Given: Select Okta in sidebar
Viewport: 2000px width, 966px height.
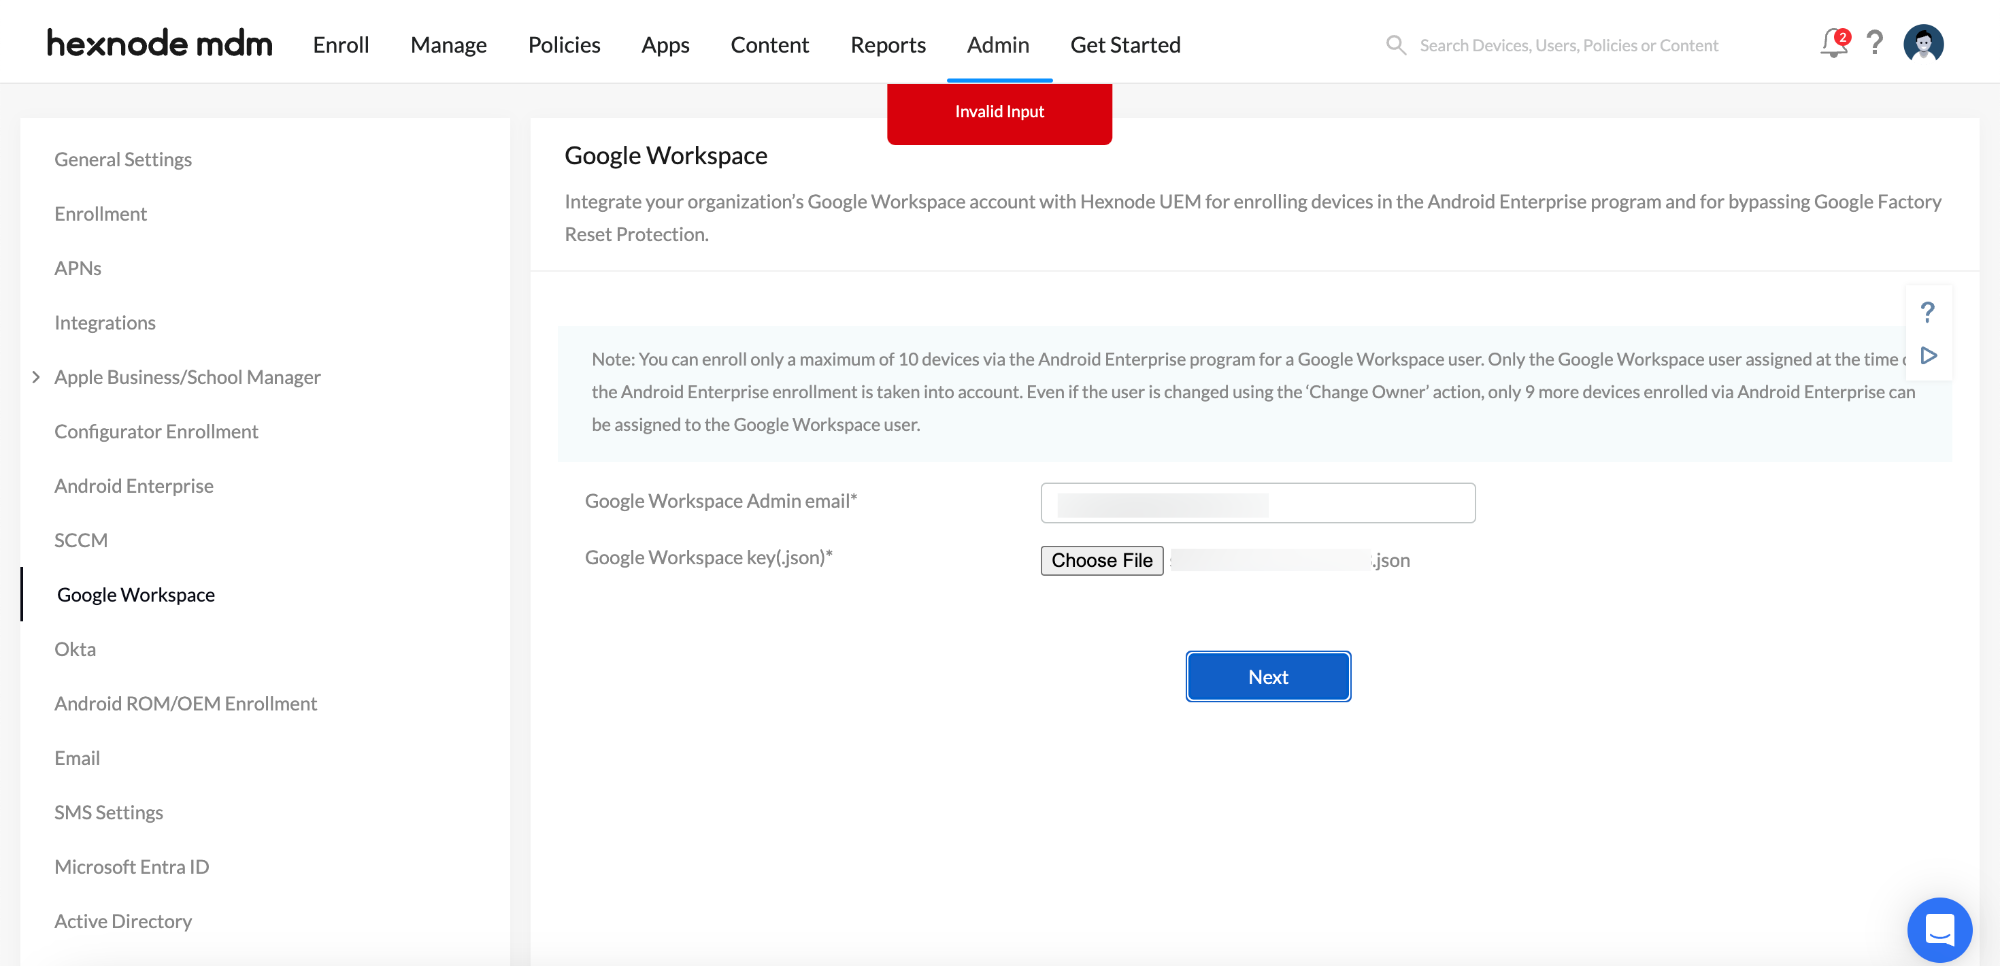Looking at the screenshot, I should pyautogui.click(x=75, y=649).
